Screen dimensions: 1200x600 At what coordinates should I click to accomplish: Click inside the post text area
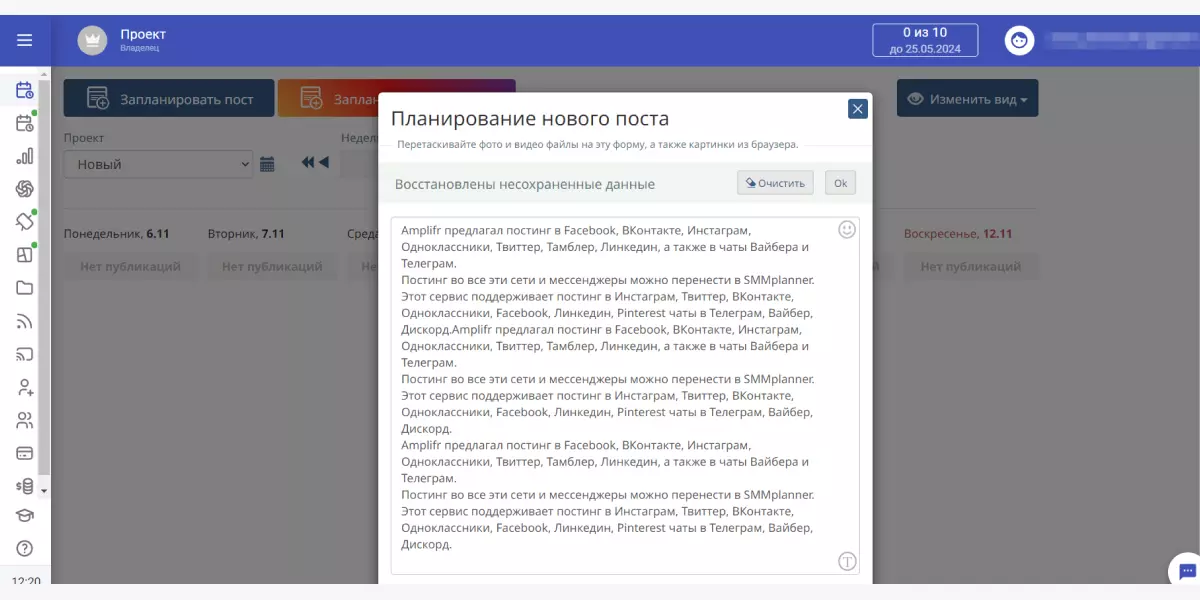pos(625,395)
